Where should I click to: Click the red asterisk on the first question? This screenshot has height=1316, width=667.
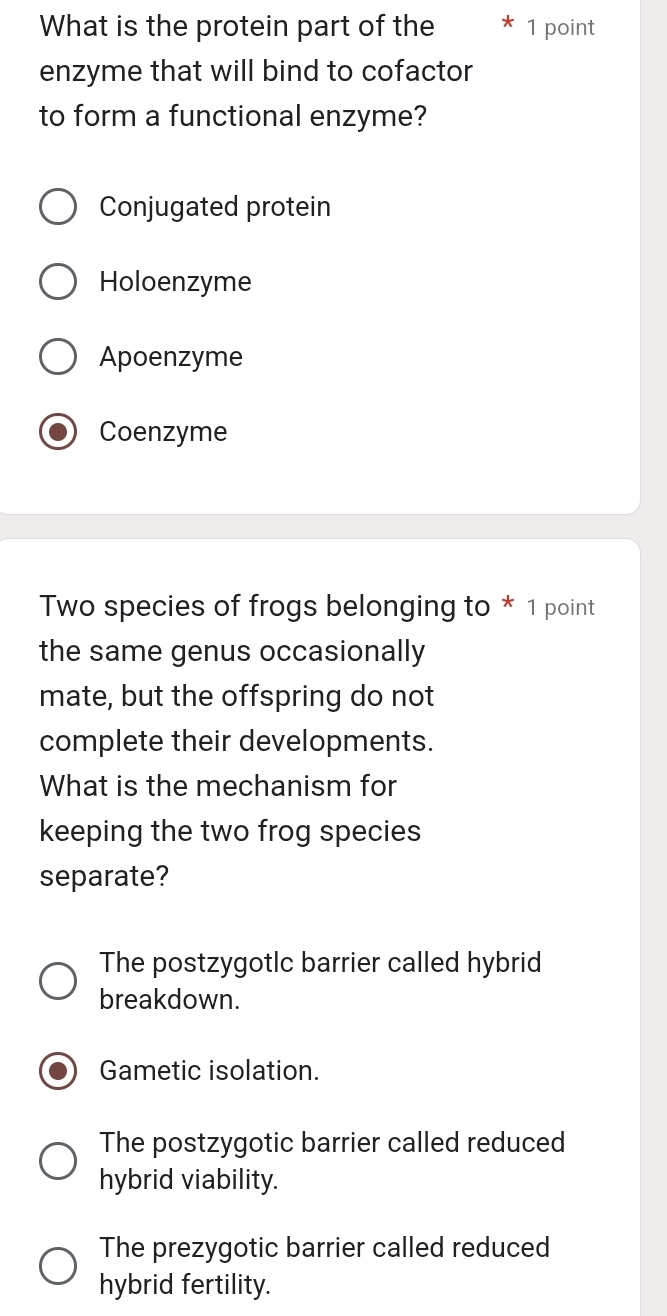point(507,25)
